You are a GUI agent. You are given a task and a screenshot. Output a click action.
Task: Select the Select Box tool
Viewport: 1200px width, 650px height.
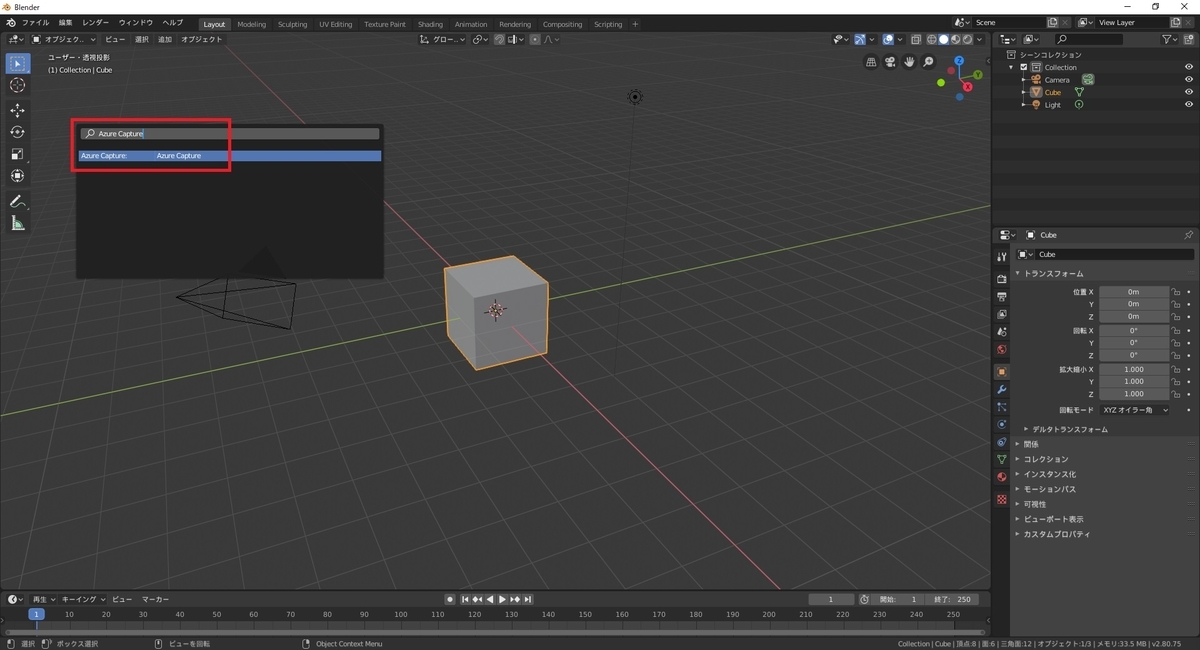point(17,63)
